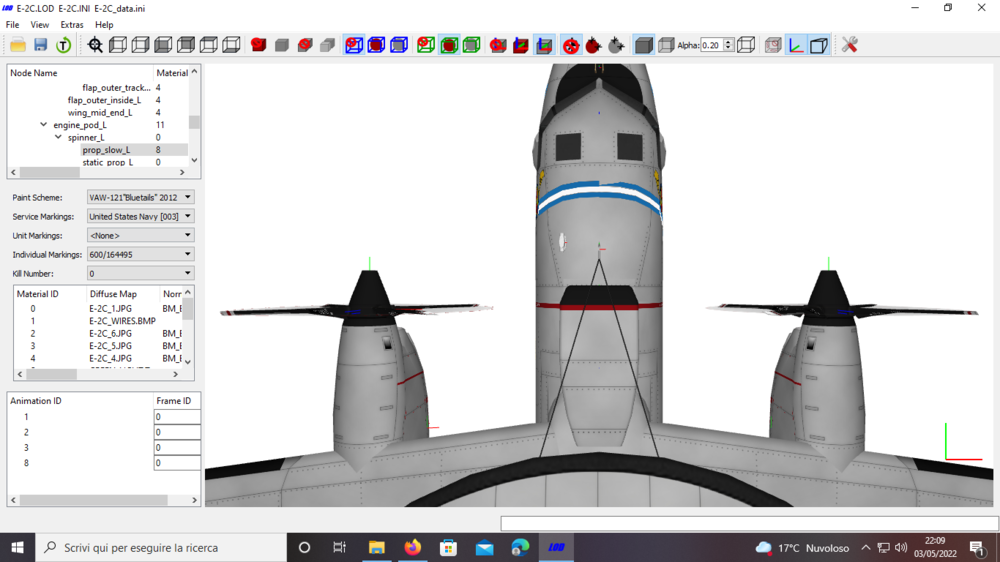The width and height of the screenshot is (1000, 562).
Task: Click Frame ID field for animation 8
Action: pyautogui.click(x=177, y=462)
